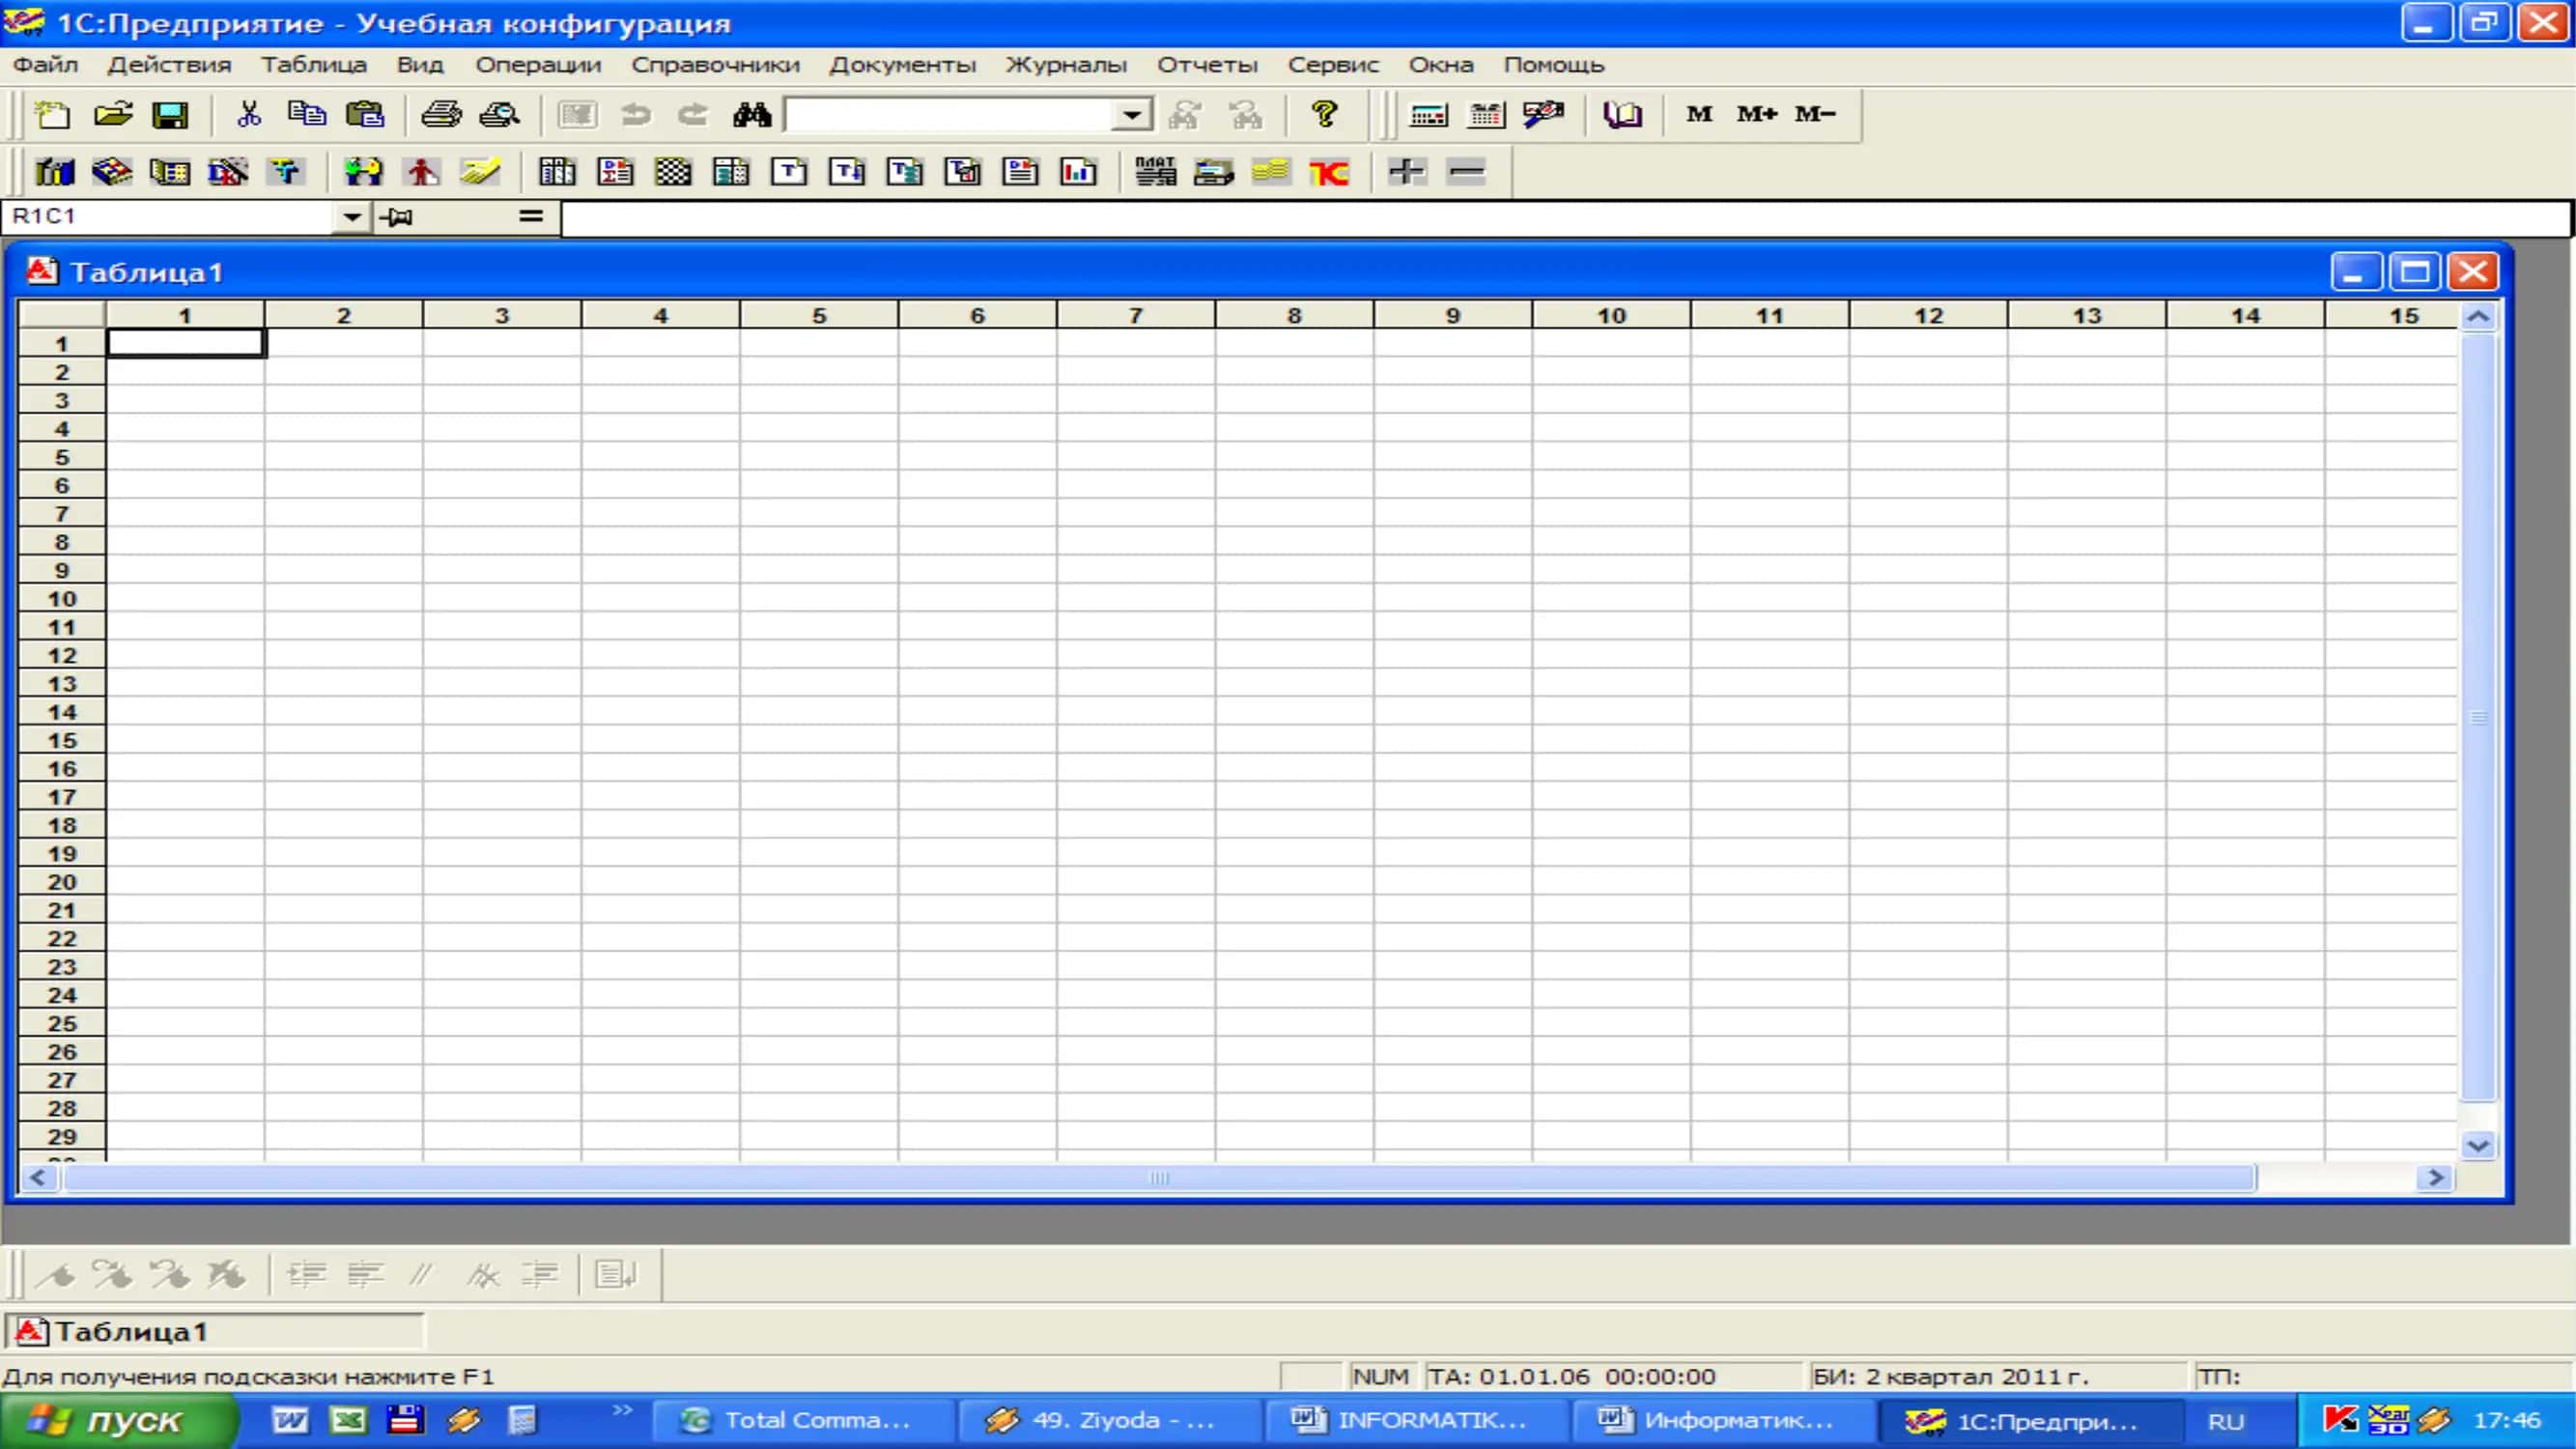The width and height of the screenshot is (2576, 1449).
Task: Click the RU language indicator
Action: point(2226,1421)
